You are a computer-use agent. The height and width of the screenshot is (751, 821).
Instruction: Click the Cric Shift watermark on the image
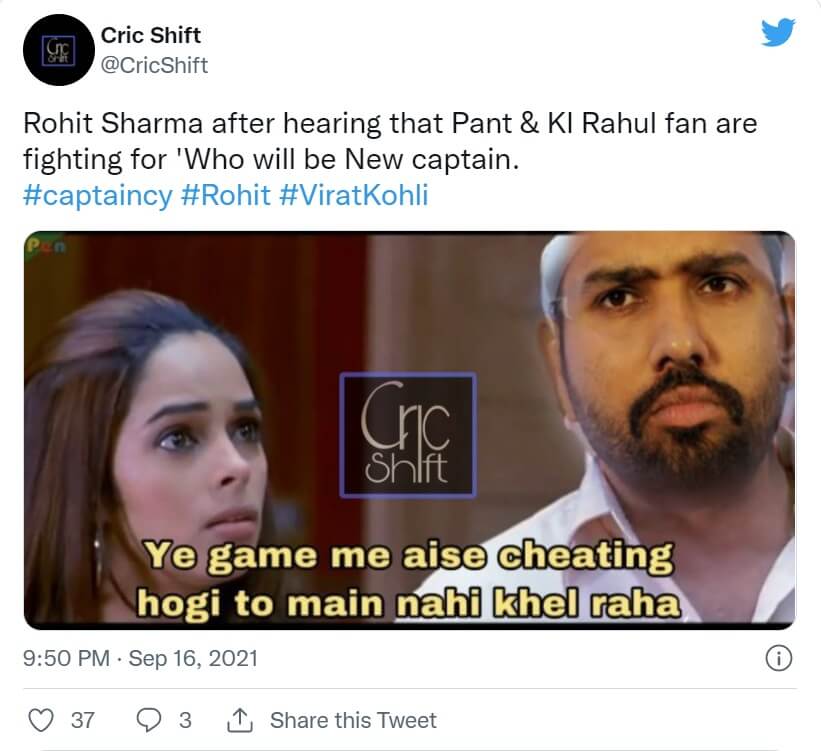408,435
